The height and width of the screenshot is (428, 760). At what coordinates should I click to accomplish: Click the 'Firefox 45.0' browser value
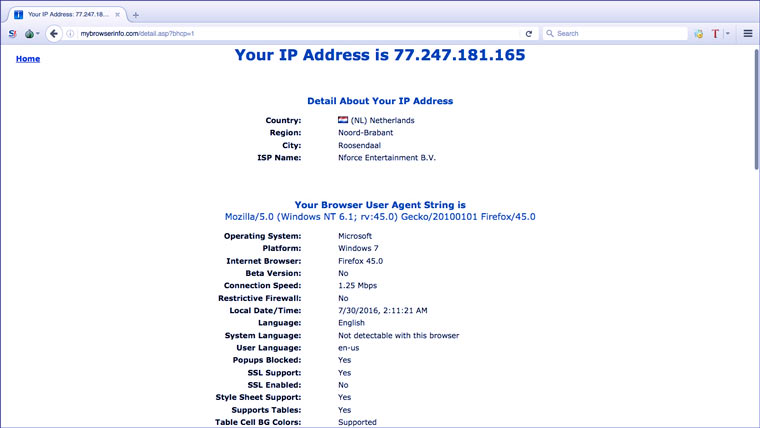pos(361,261)
